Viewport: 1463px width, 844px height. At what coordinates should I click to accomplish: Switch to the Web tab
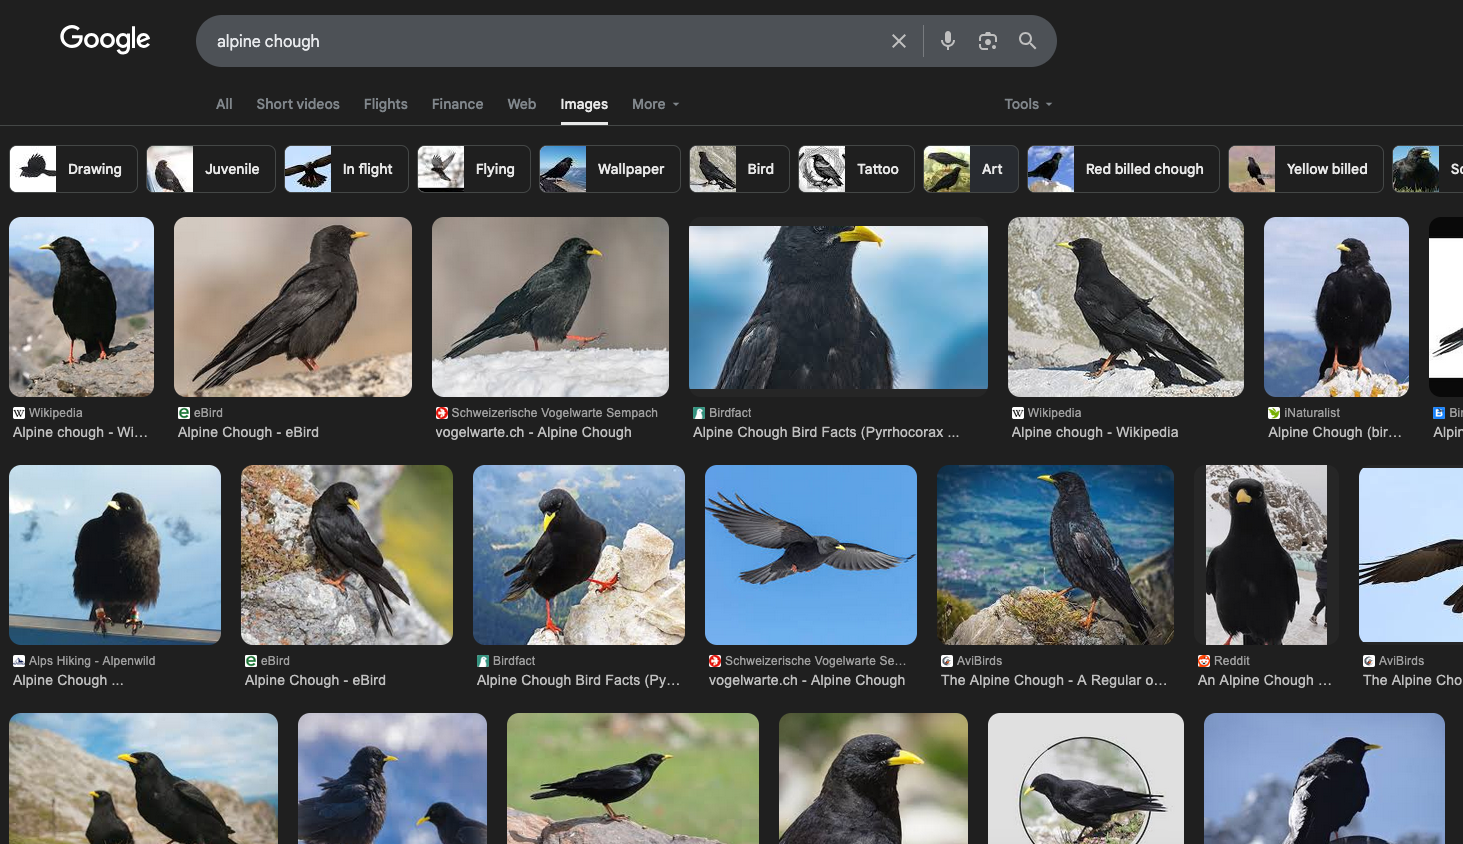(x=521, y=104)
